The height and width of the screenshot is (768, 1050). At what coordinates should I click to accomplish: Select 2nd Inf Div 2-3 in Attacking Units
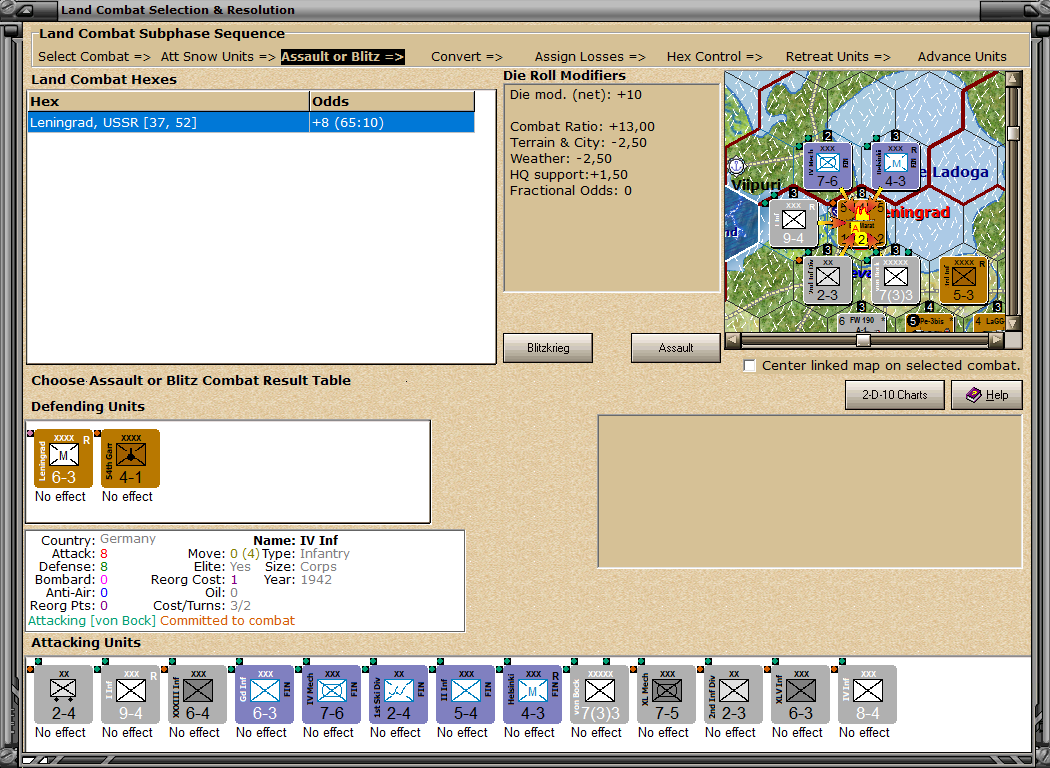click(x=733, y=694)
